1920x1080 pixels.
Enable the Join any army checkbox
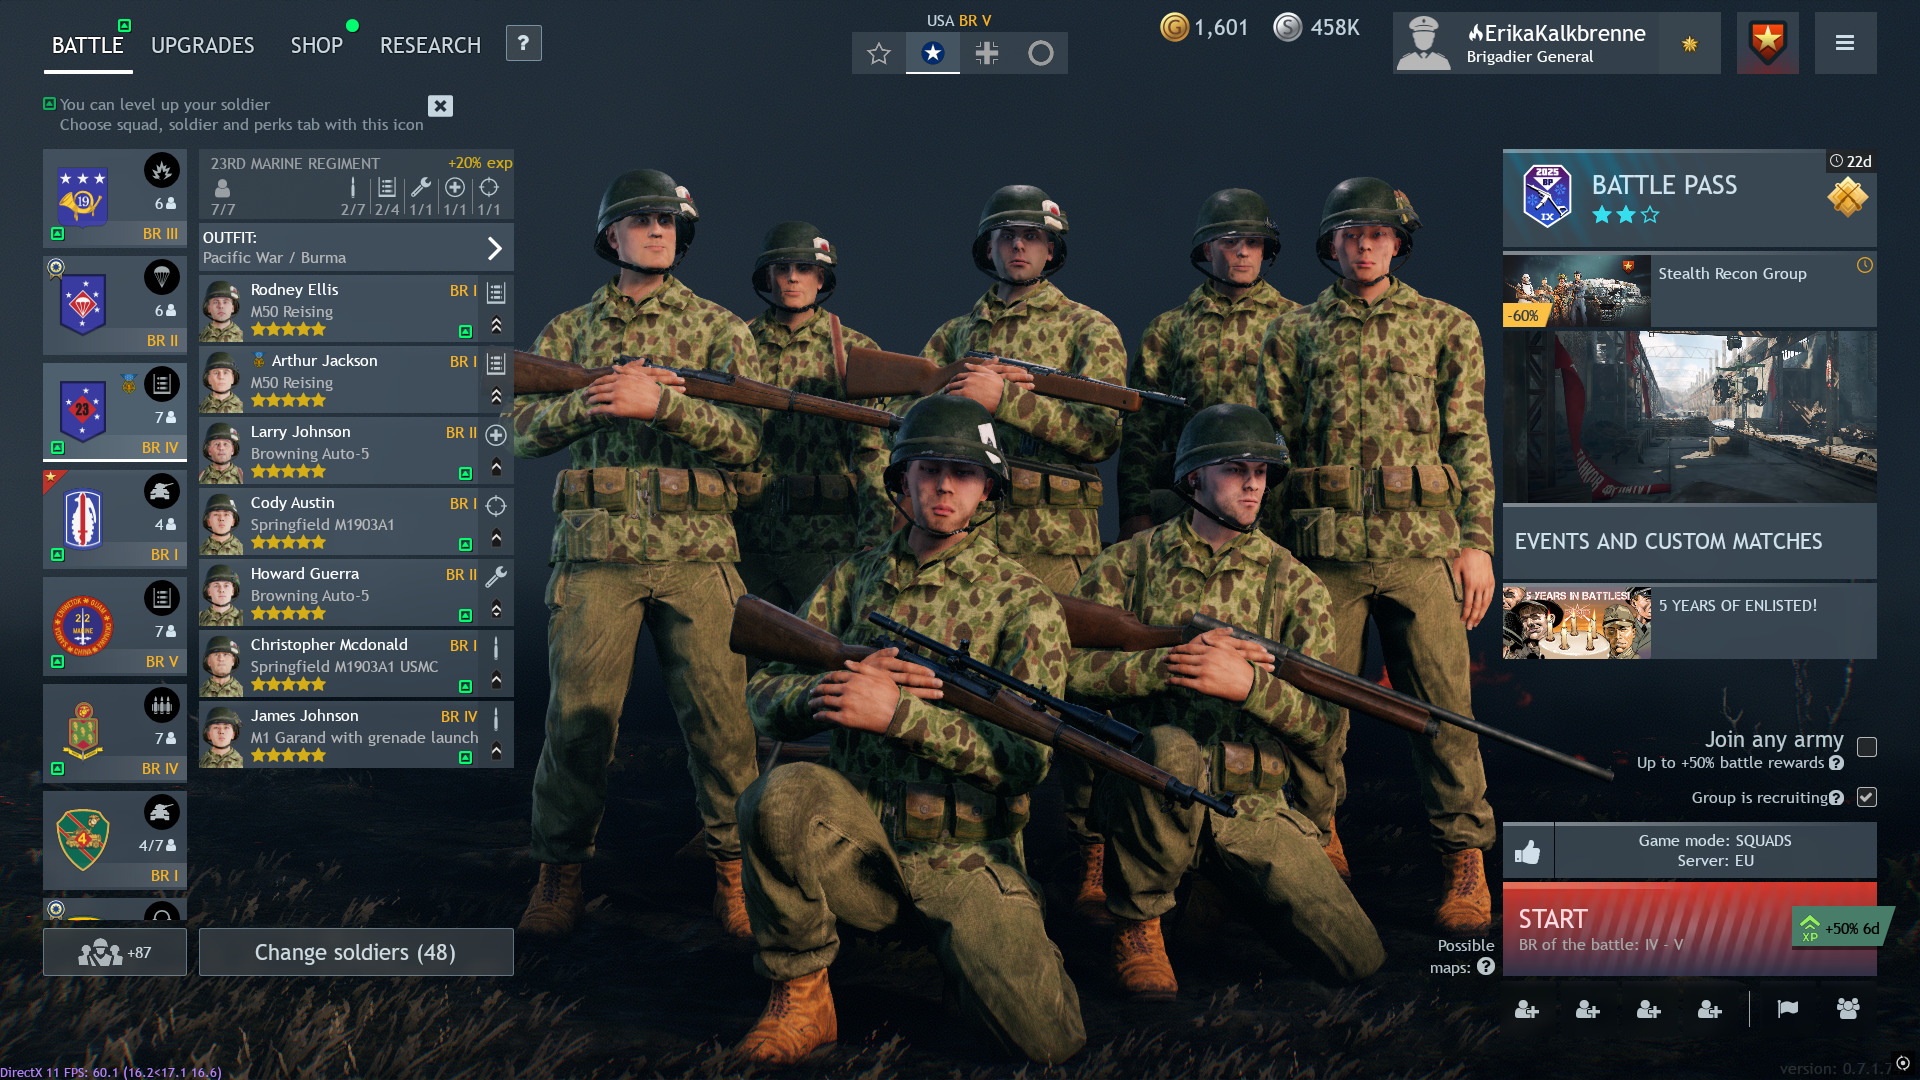1866,747
